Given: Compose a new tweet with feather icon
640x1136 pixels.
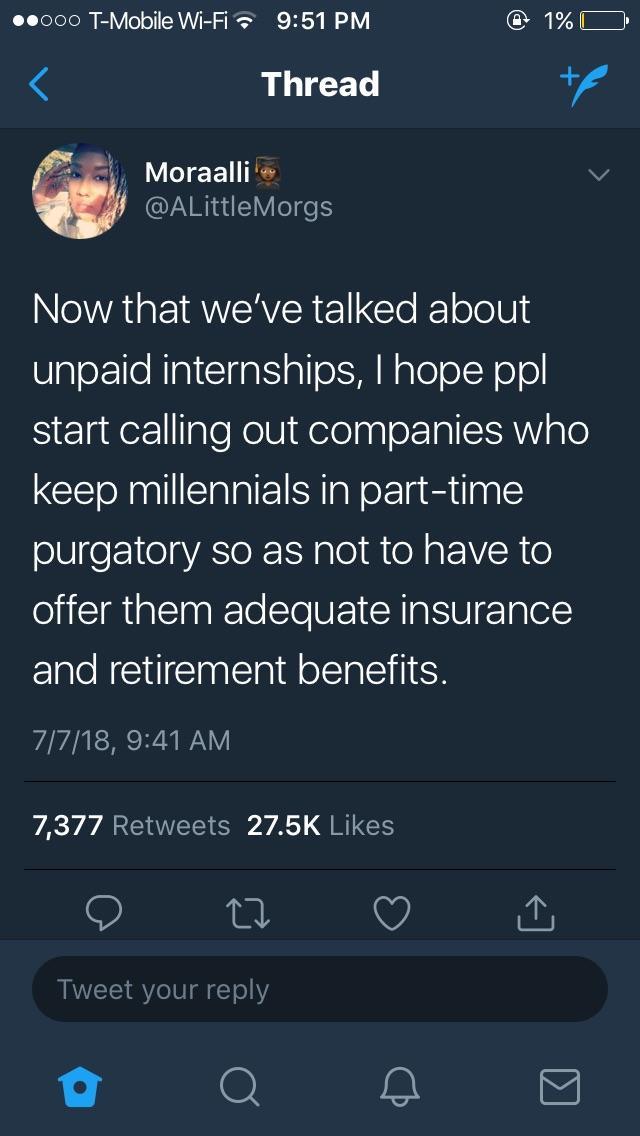Looking at the screenshot, I should (x=583, y=84).
